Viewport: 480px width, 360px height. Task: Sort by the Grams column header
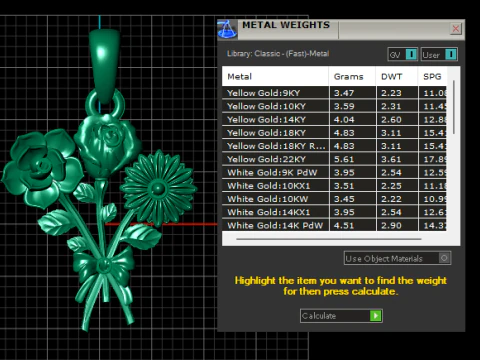pos(352,77)
